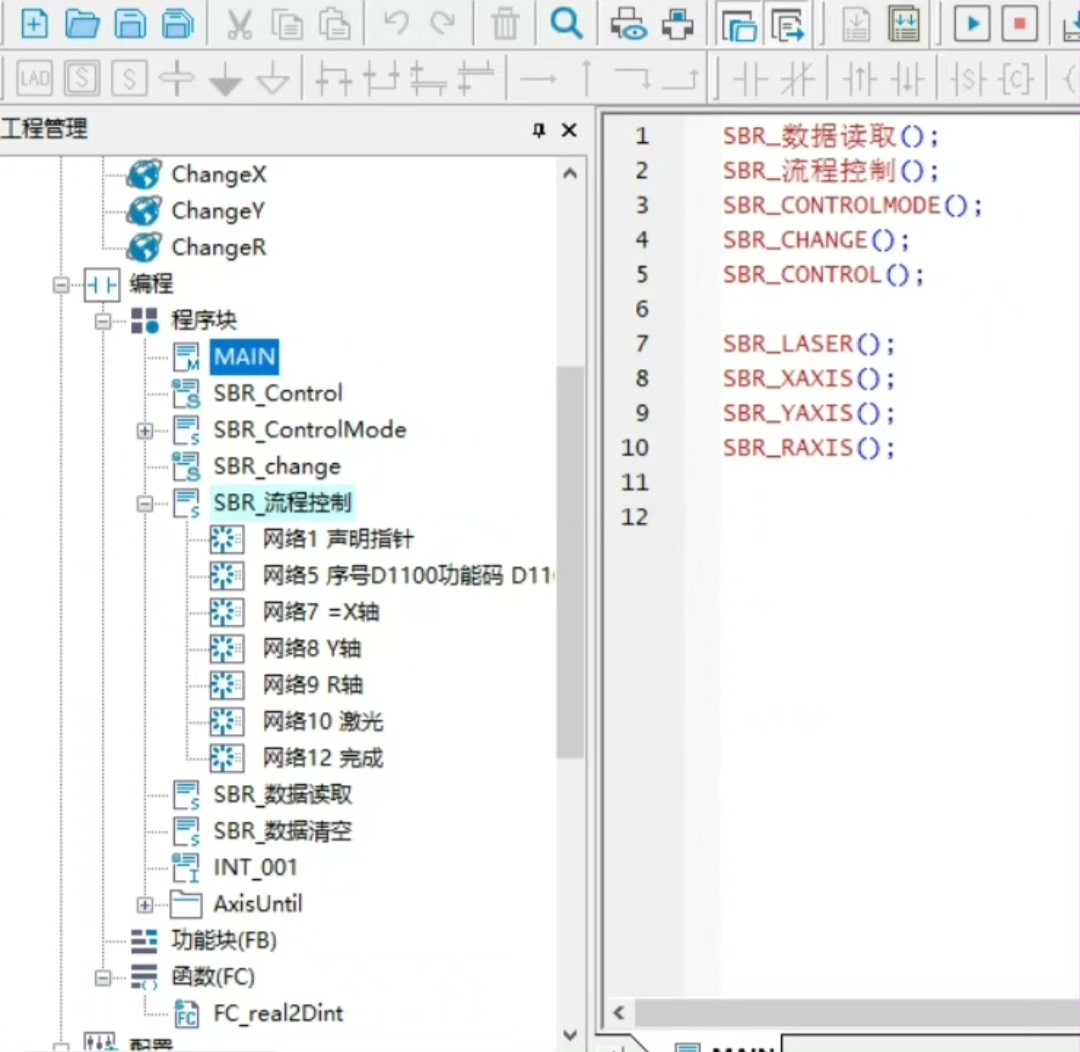Expand the SBR_ControlMode node
Screen dimensions: 1080x1052
[x=145, y=431]
